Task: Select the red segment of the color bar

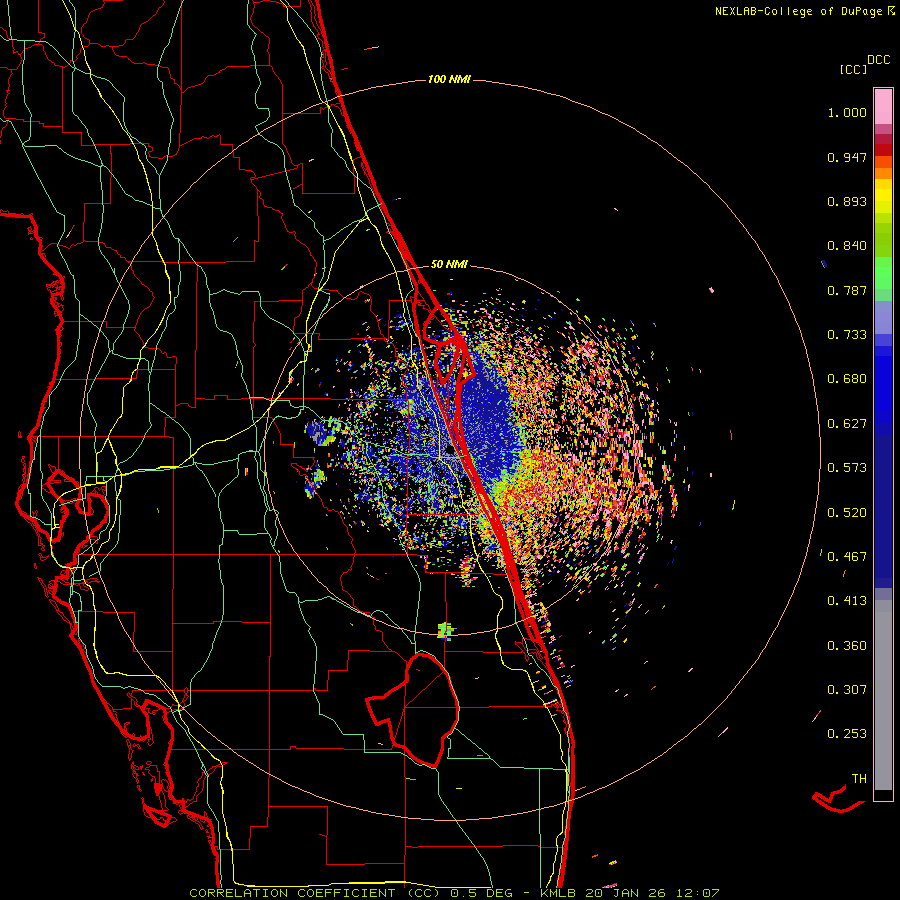Action: tap(883, 150)
